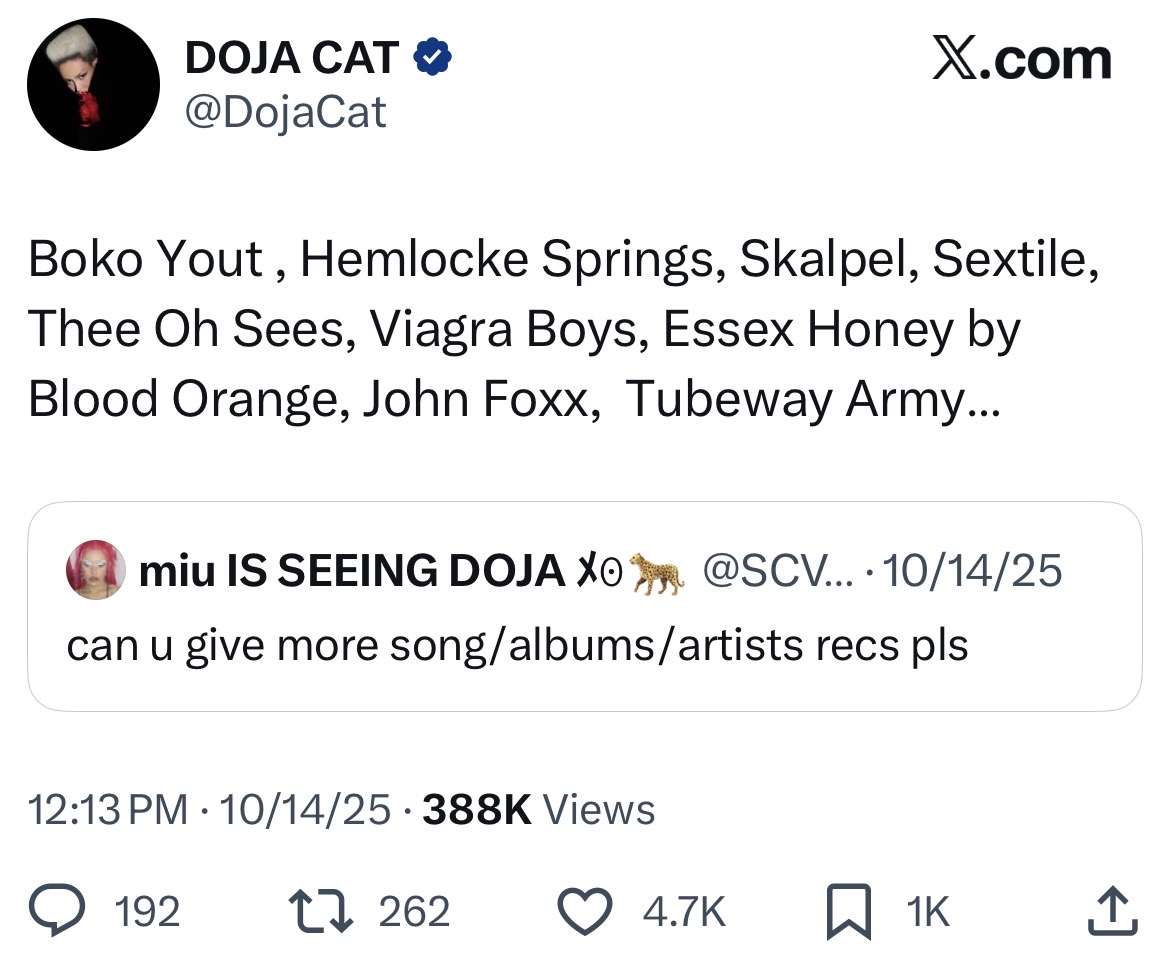This screenshot has height=975, width=1170.
Task: View the 388K Views analytics
Action: coord(539,809)
